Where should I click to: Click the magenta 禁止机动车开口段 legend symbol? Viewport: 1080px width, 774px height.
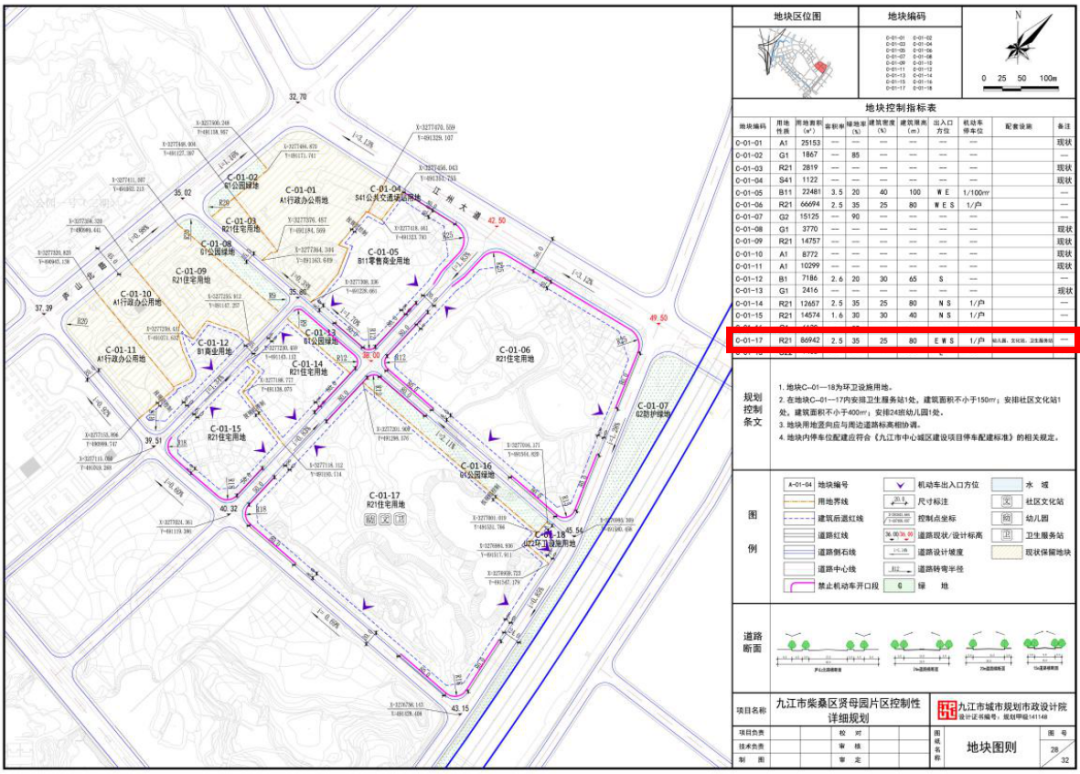(x=798, y=586)
